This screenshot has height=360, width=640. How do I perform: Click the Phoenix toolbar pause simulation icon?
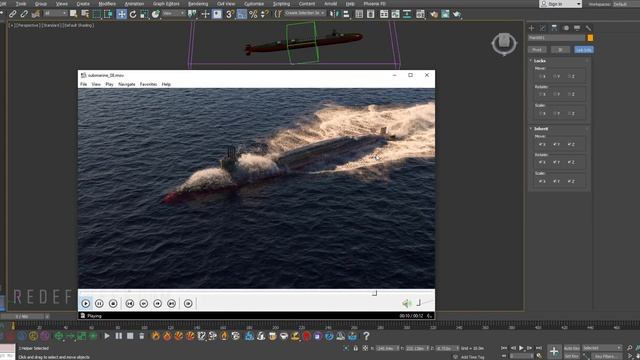118,336
